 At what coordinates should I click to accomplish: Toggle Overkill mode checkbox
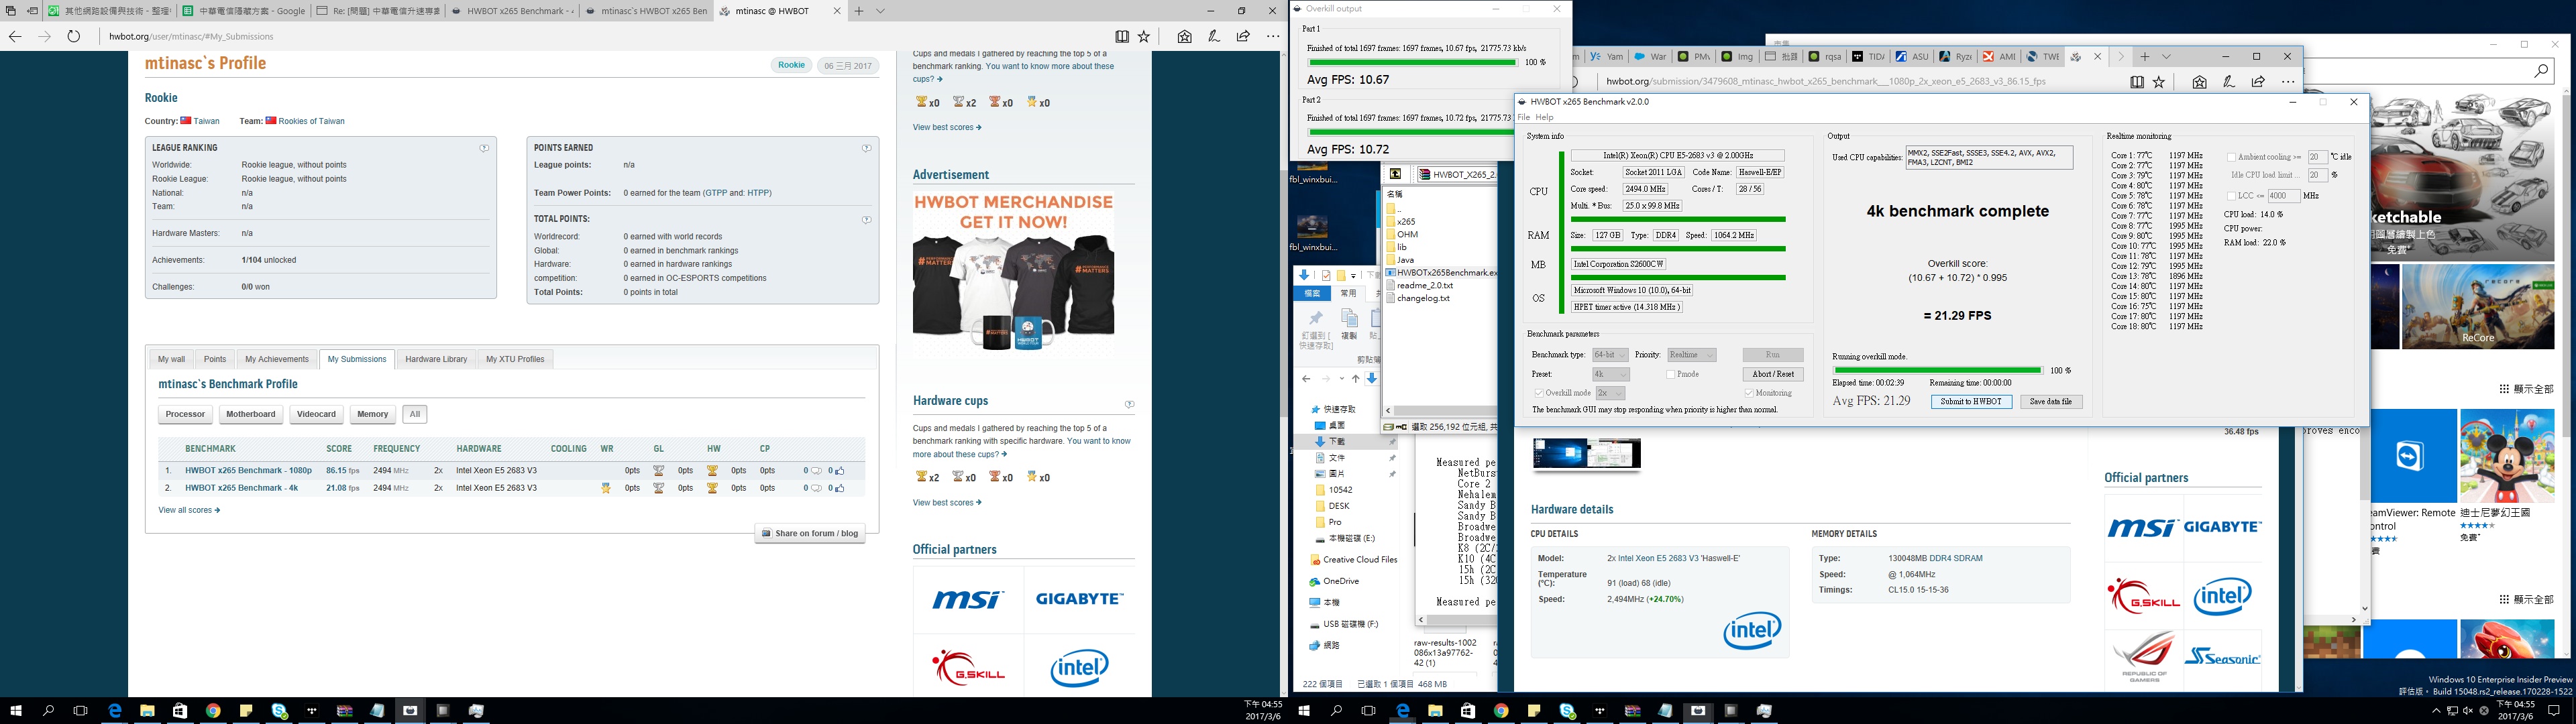click(1539, 393)
